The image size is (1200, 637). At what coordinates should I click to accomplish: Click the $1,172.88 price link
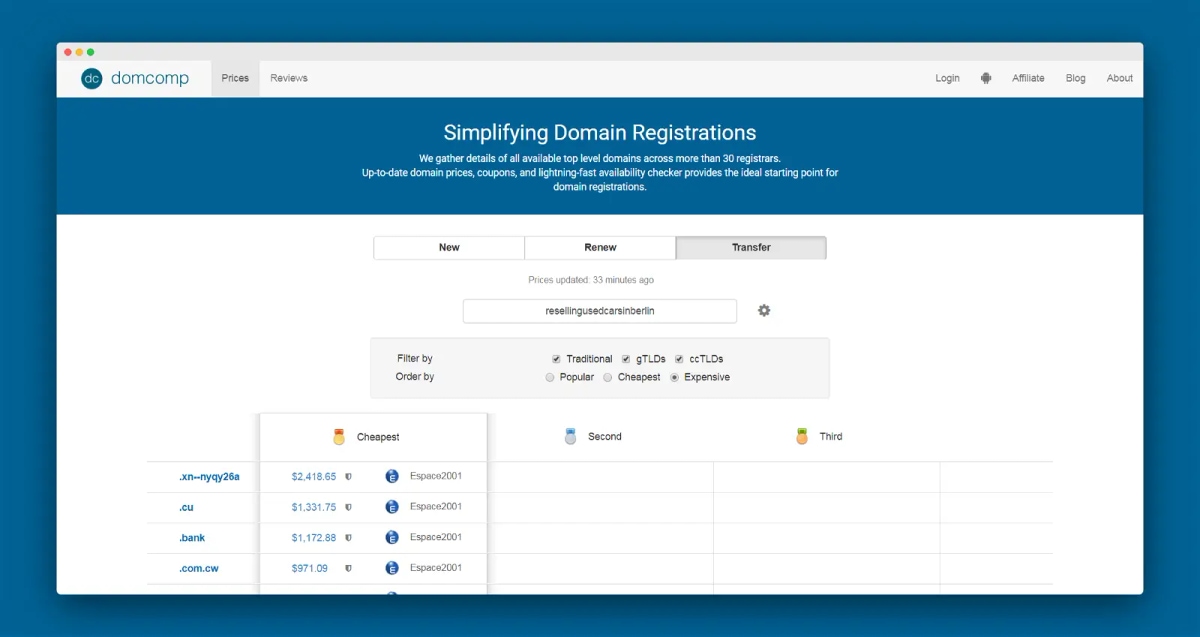[x=314, y=538]
